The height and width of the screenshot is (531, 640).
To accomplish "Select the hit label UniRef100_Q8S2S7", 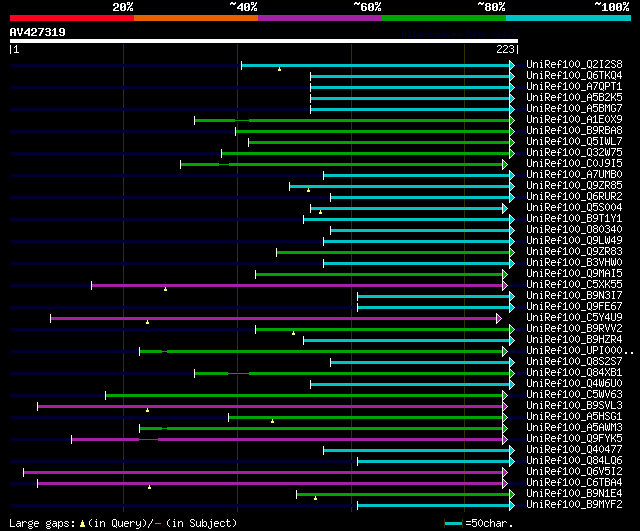I will (574, 362).
